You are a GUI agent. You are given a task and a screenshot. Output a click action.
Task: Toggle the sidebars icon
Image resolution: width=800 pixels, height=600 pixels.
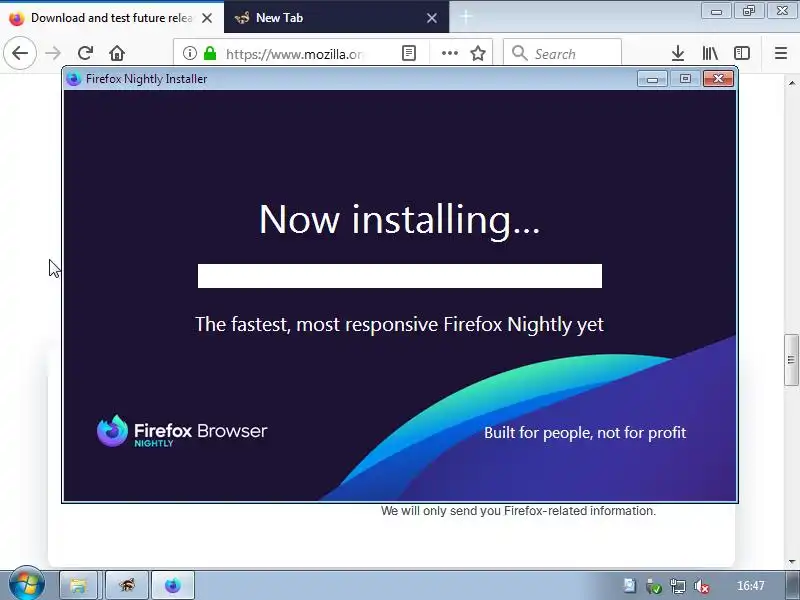click(742, 53)
